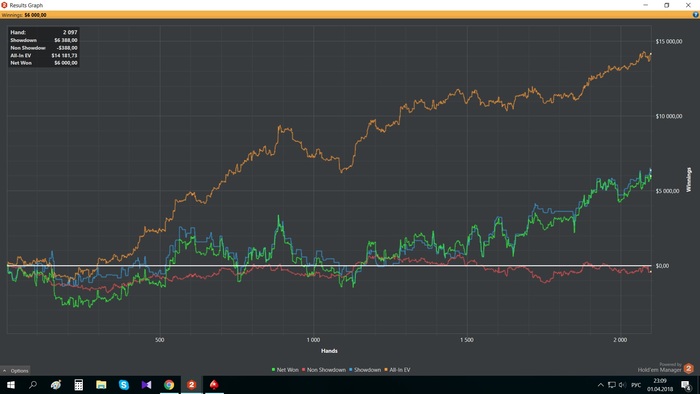The width and height of the screenshot is (700, 394).
Task: Open the Windows Start menu
Action: (10, 385)
